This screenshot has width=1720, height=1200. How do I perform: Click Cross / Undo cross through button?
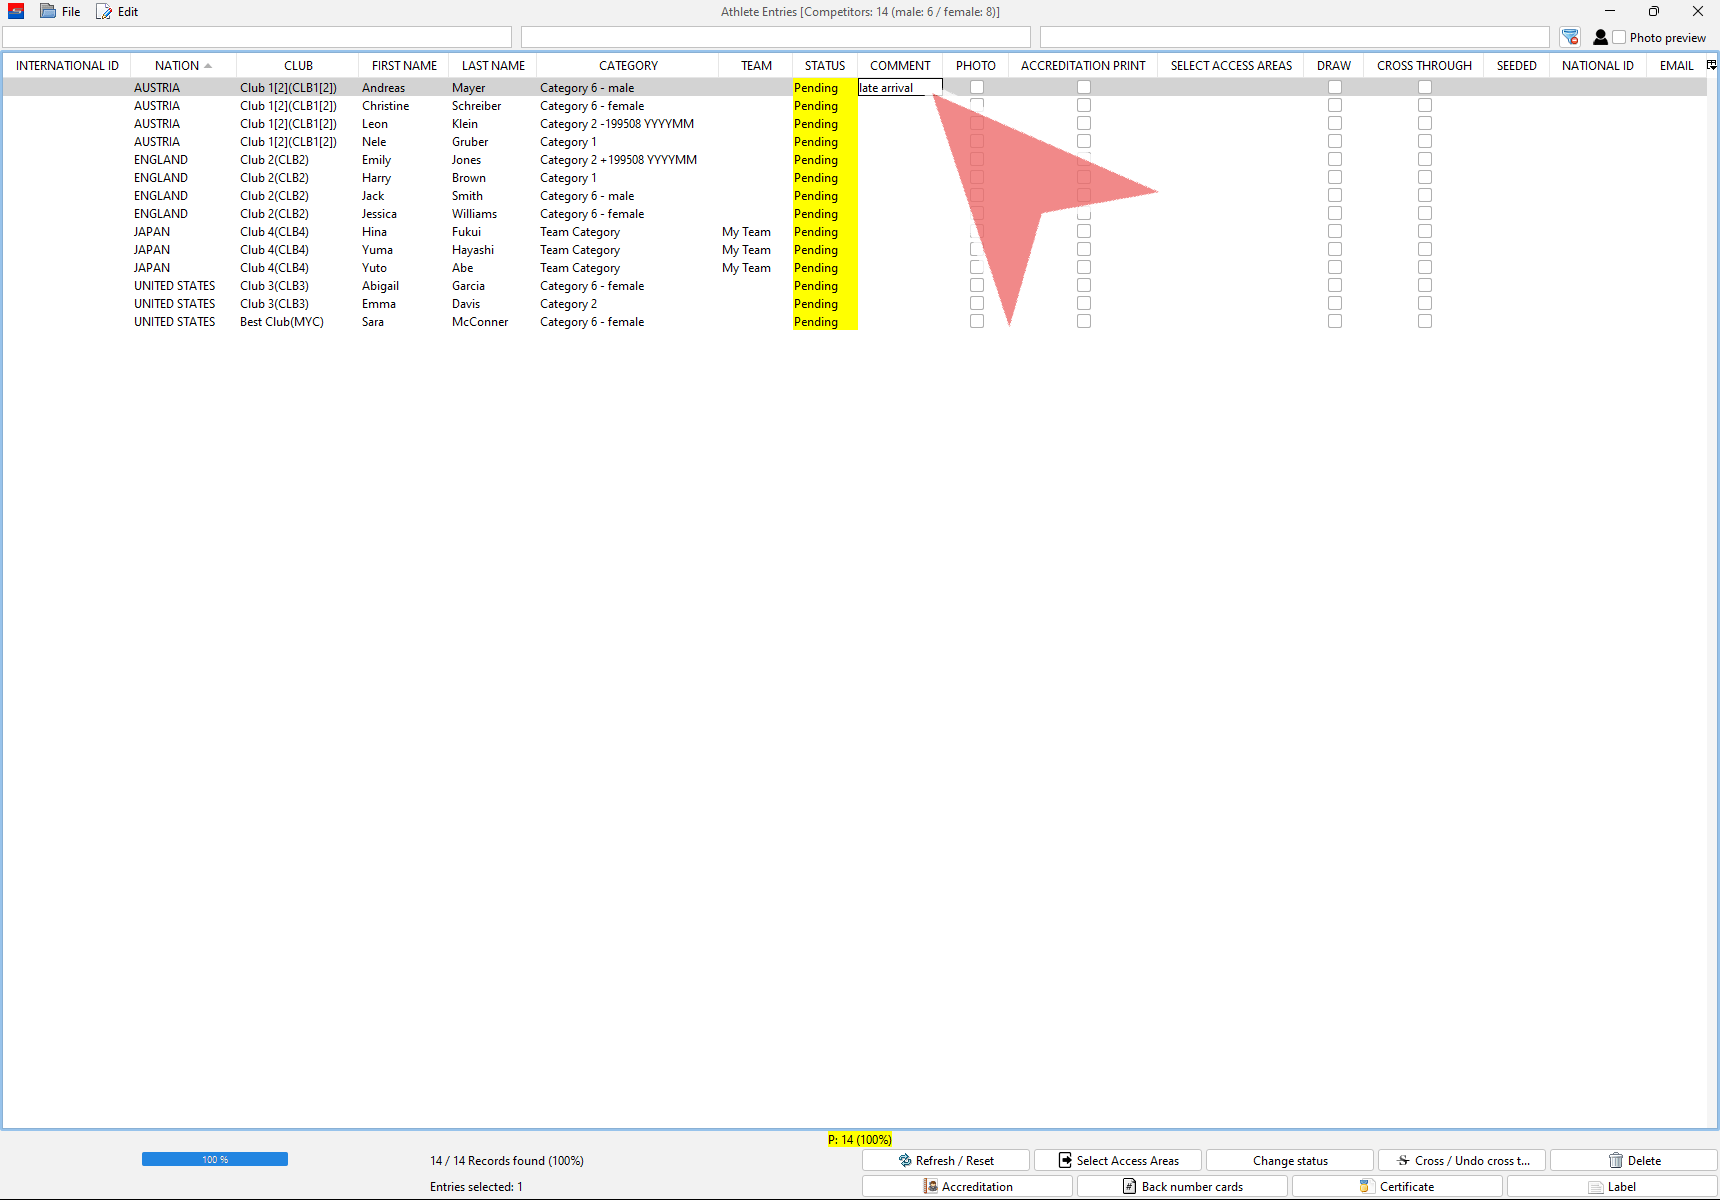[1462, 1160]
